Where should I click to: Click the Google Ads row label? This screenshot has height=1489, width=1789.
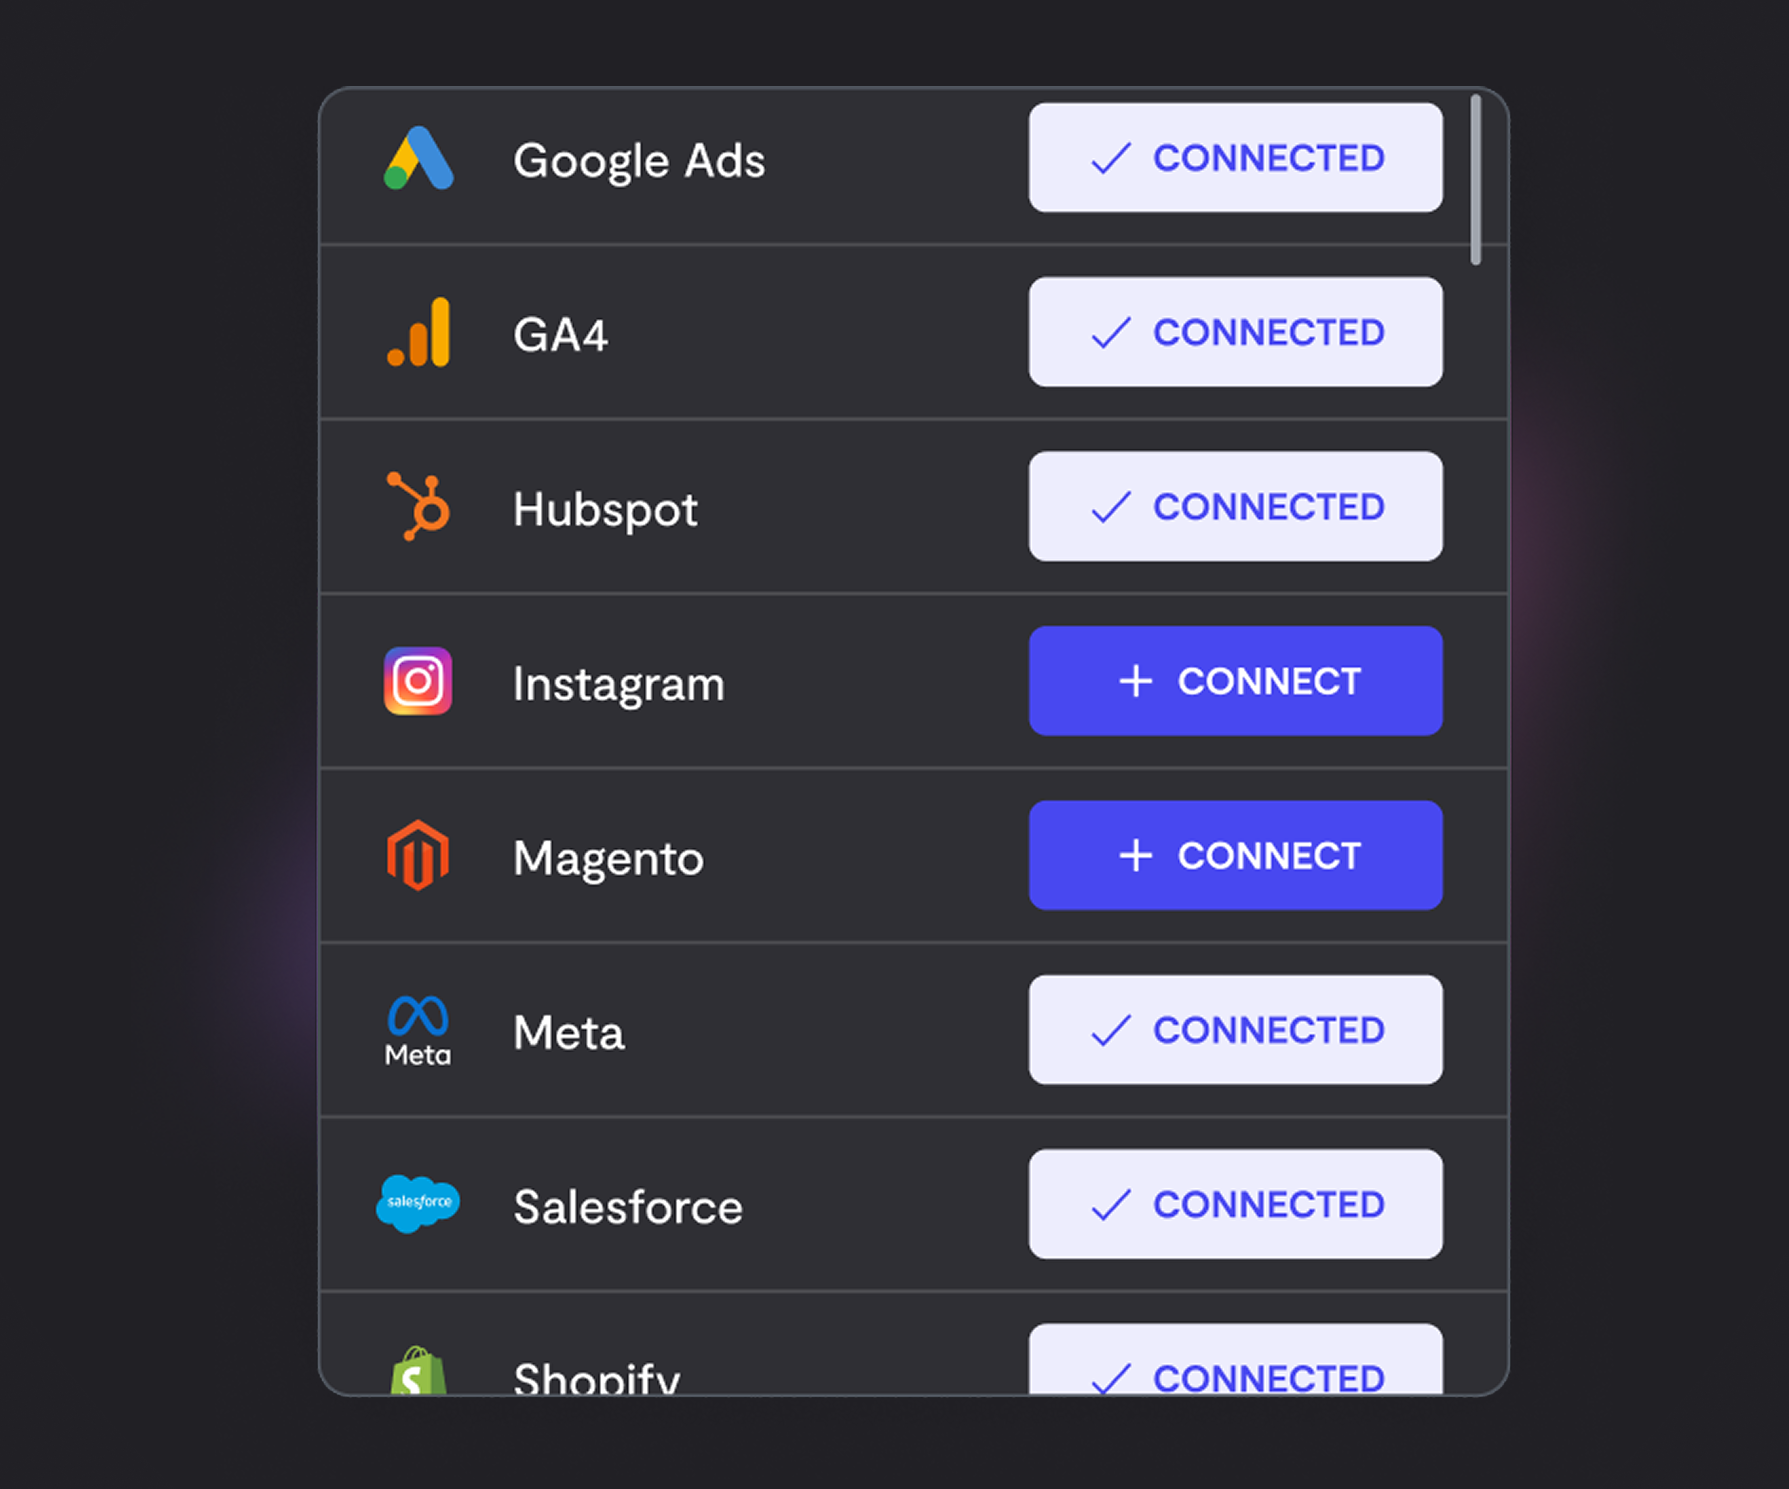[x=639, y=161]
